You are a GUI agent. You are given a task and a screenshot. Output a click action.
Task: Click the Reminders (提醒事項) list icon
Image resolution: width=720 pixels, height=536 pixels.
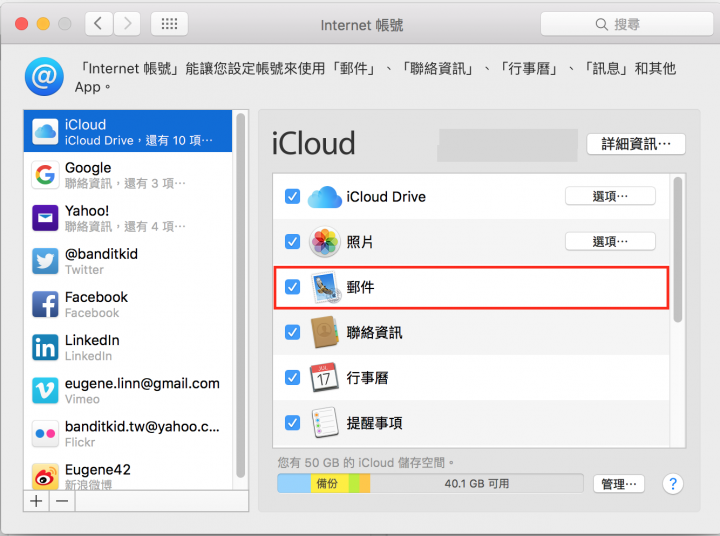tap(325, 423)
